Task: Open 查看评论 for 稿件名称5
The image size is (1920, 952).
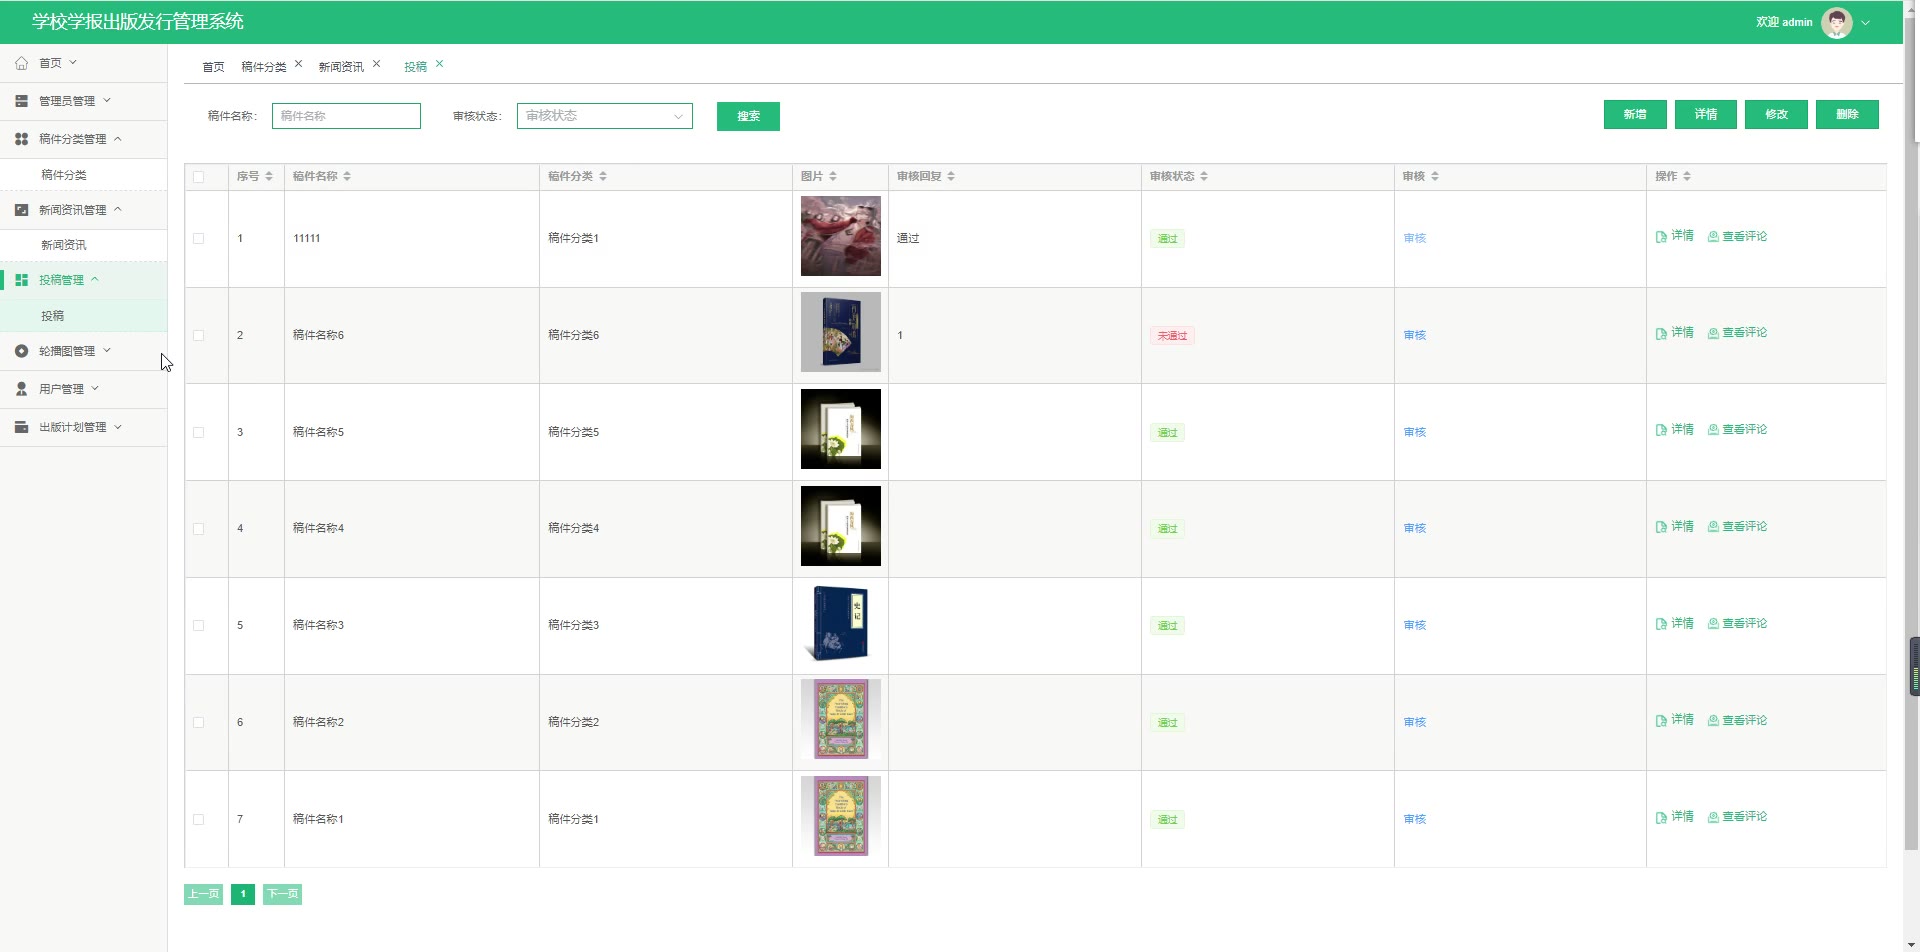Action: tap(1737, 430)
